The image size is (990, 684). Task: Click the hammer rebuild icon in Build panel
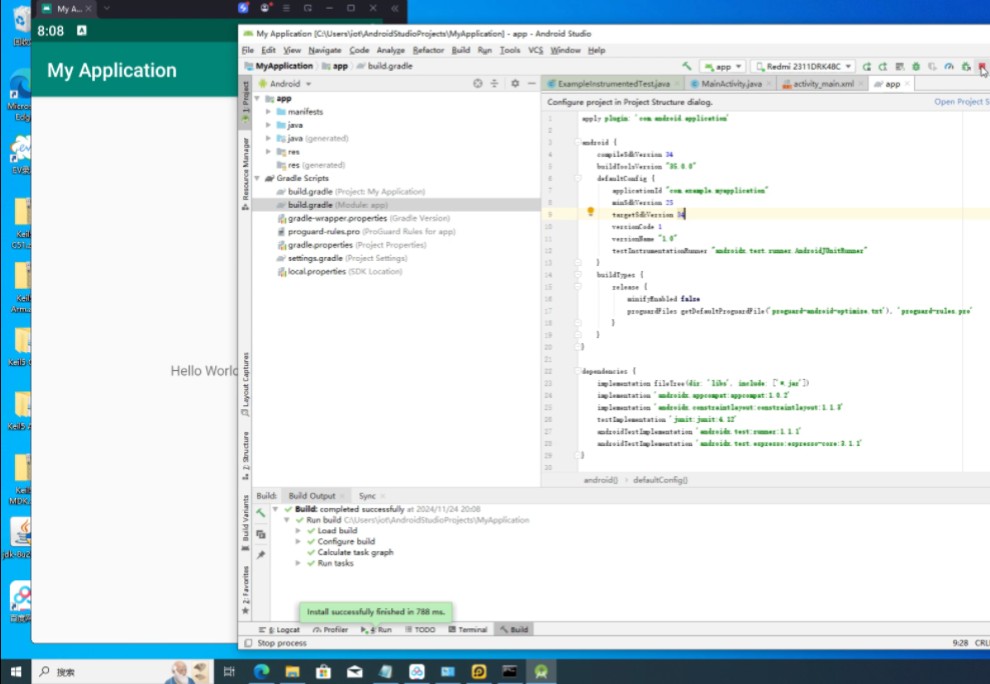(261, 513)
